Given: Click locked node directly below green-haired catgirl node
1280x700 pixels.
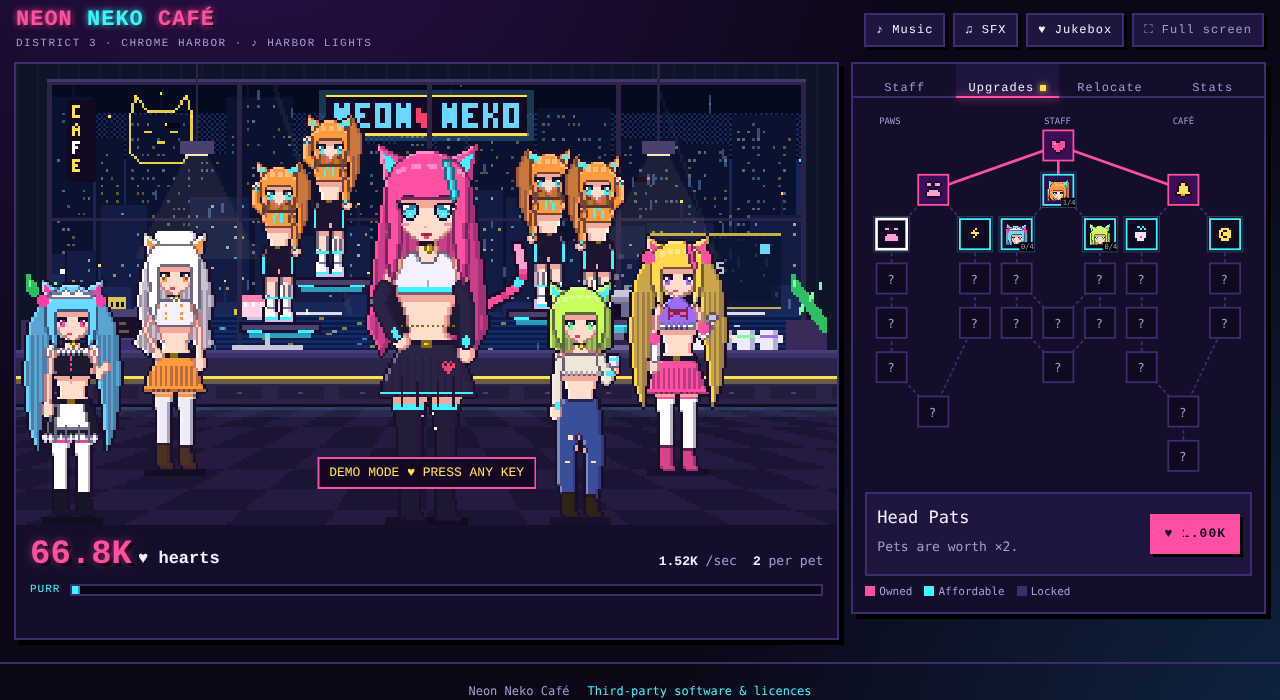Looking at the screenshot, I should (x=1100, y=278).
